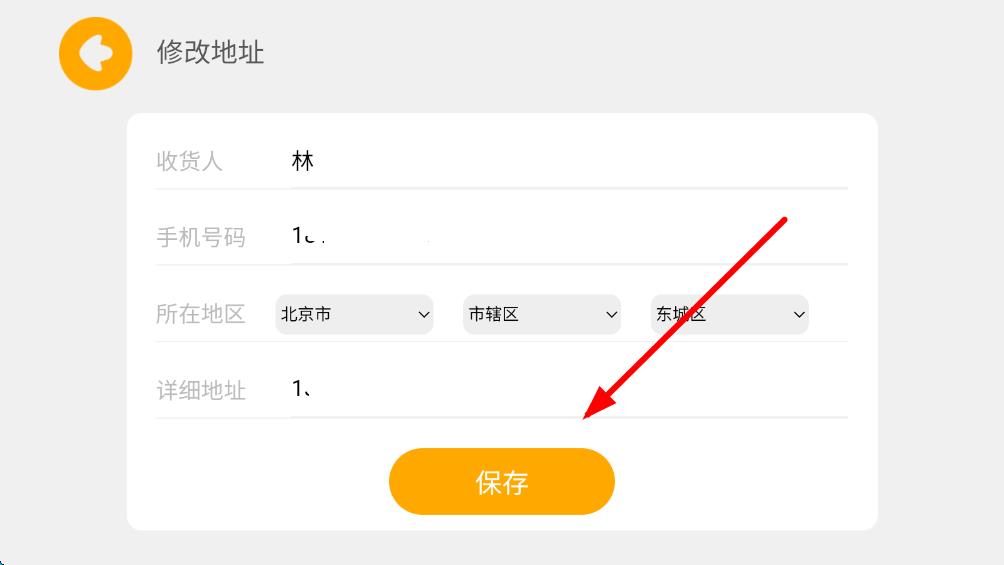This screenshot has width=1004, height=565.
Task: Click the 详细地址 field label
Action: tap(201, 390)
